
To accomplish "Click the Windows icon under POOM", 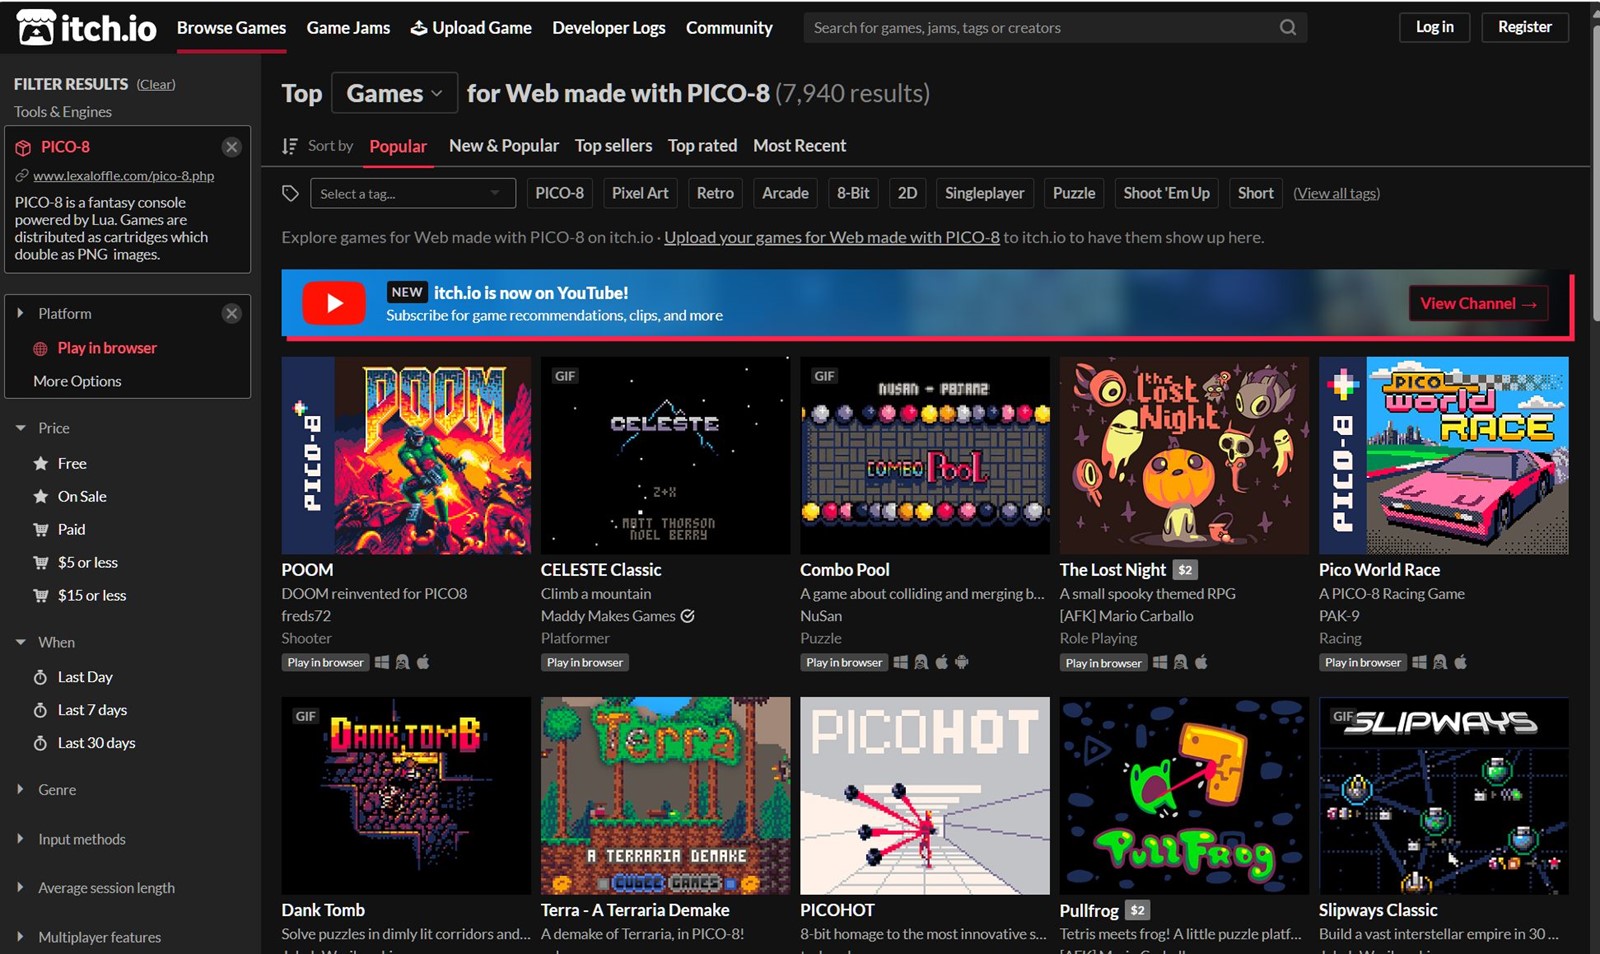I will (381, 662).
